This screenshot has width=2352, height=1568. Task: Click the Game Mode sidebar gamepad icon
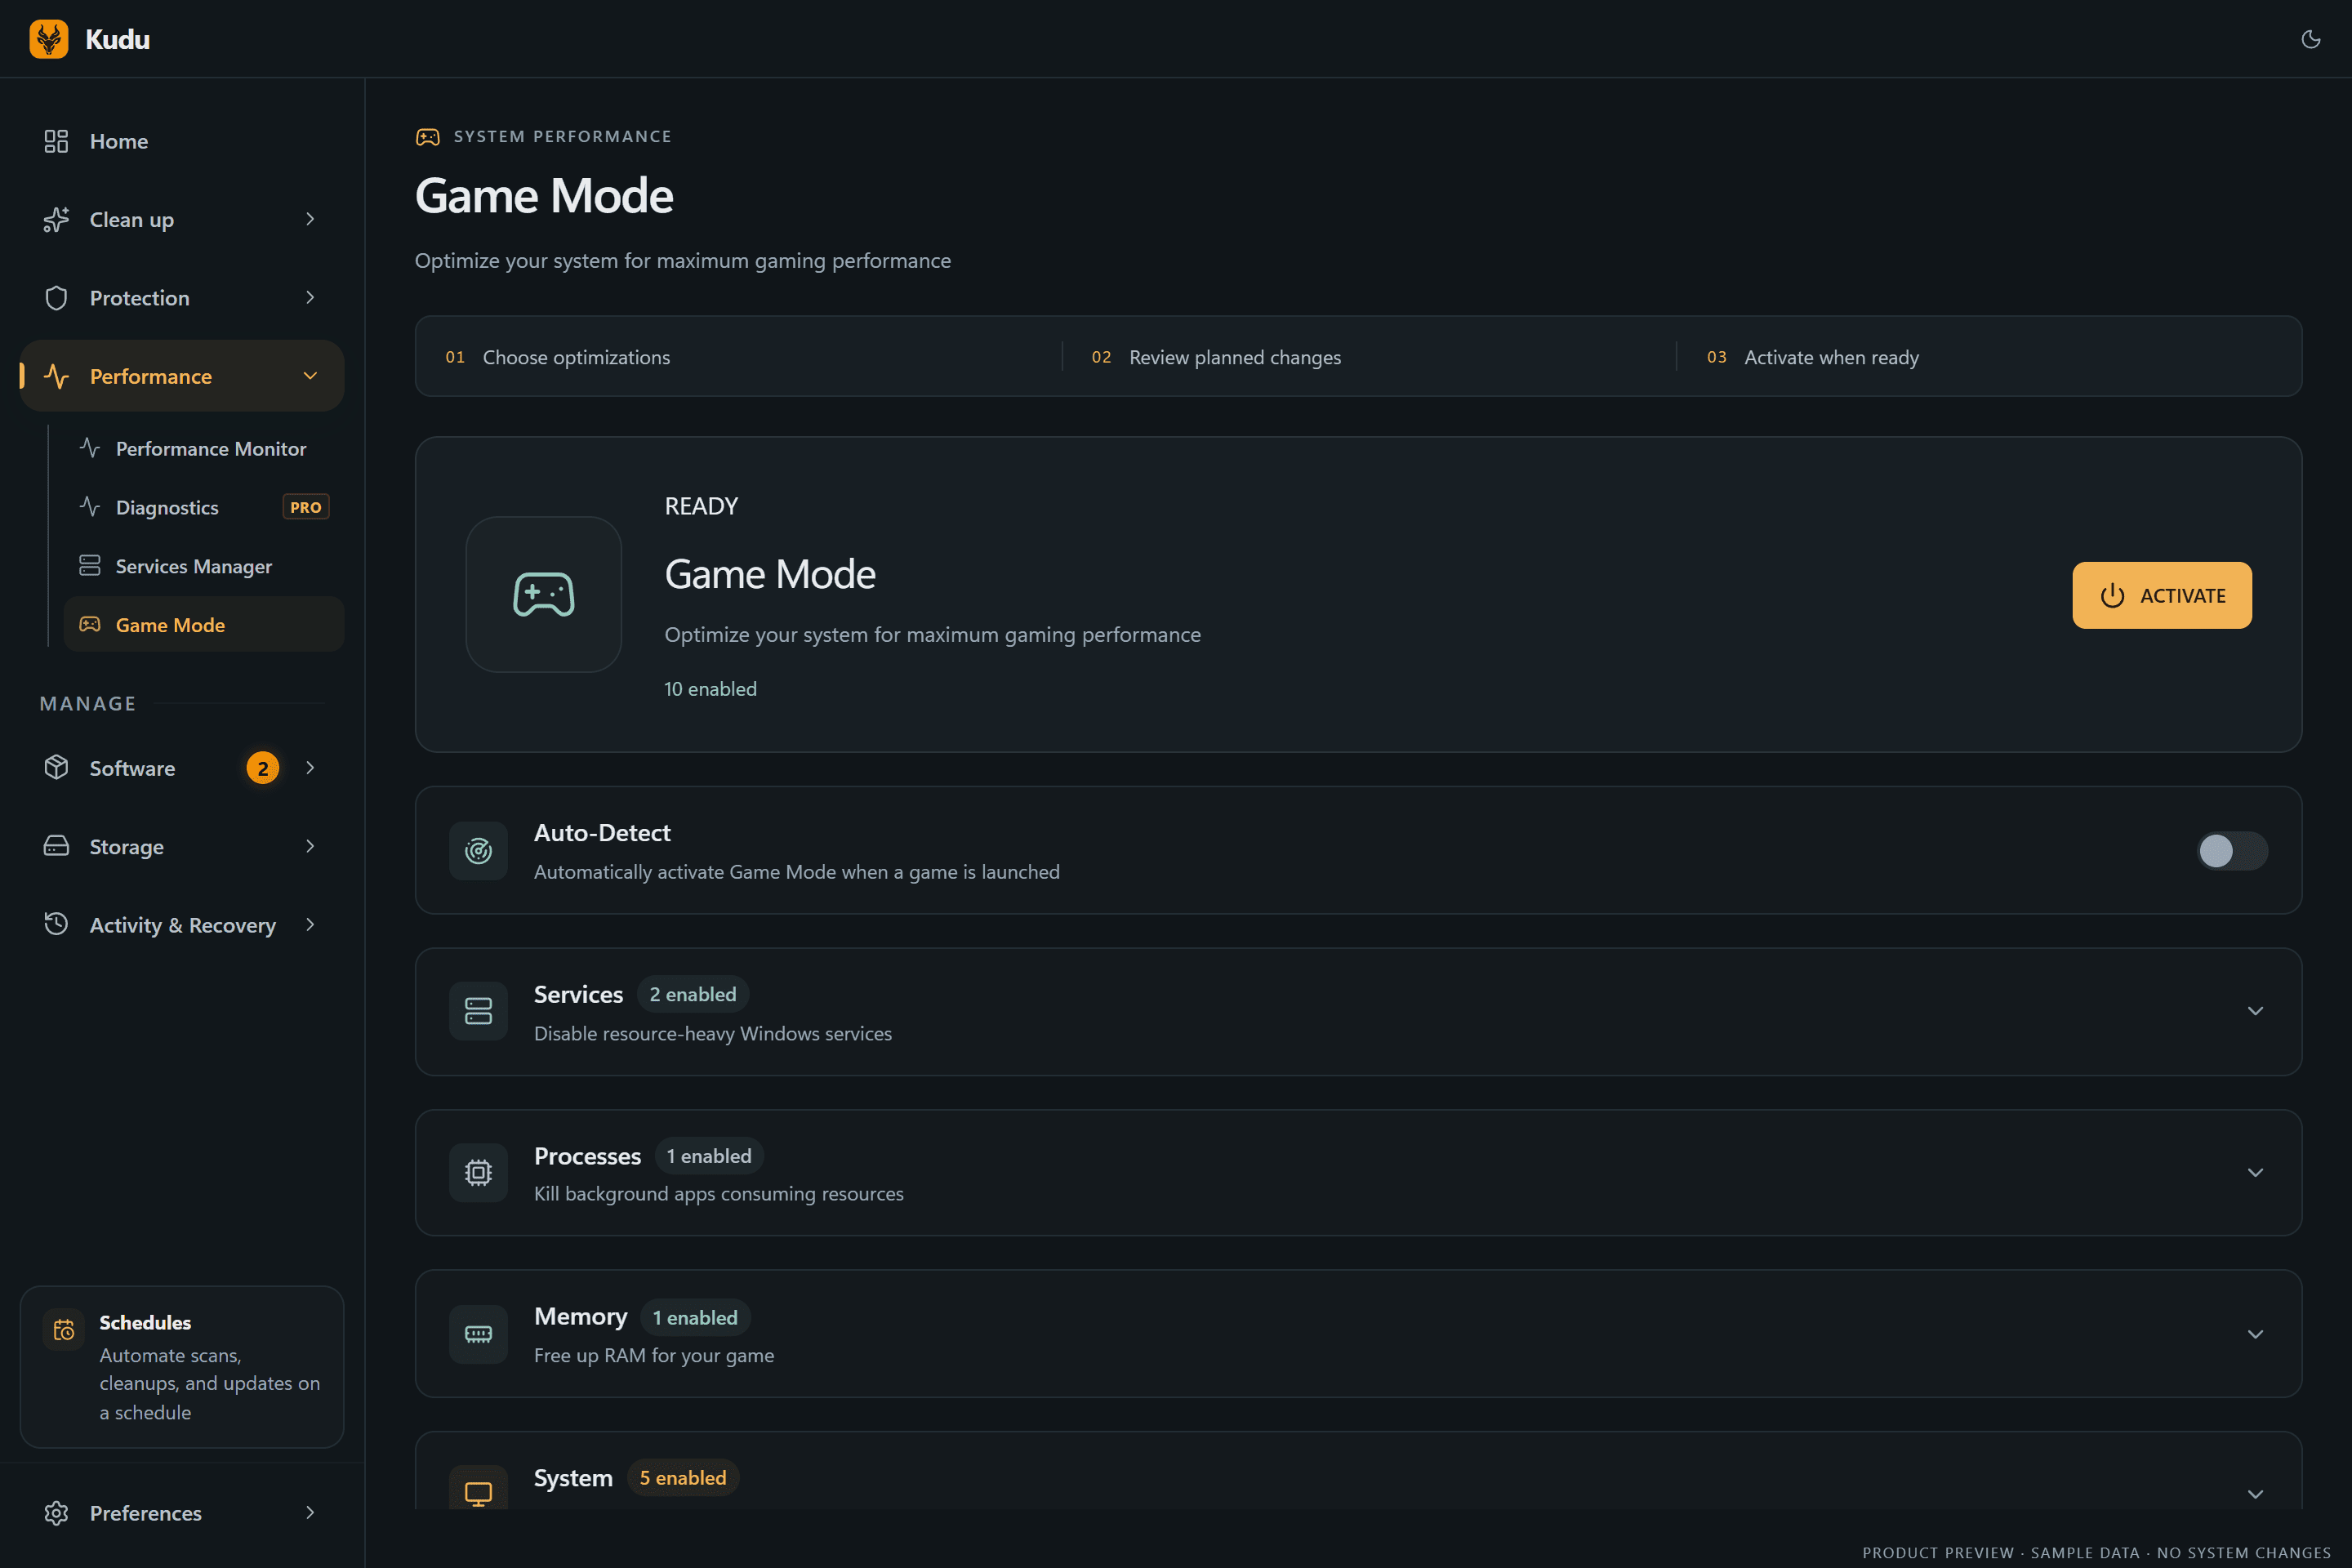pos(90,625)
